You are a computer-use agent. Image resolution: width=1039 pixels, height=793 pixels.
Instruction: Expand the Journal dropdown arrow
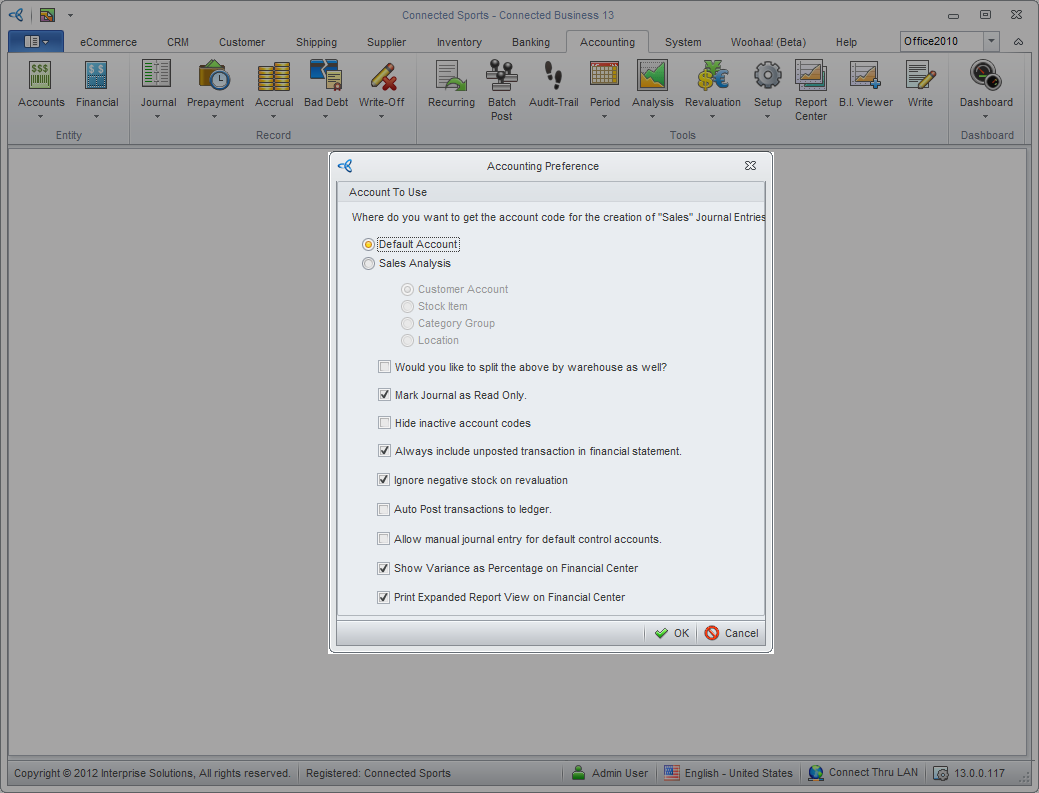point(158,117)
